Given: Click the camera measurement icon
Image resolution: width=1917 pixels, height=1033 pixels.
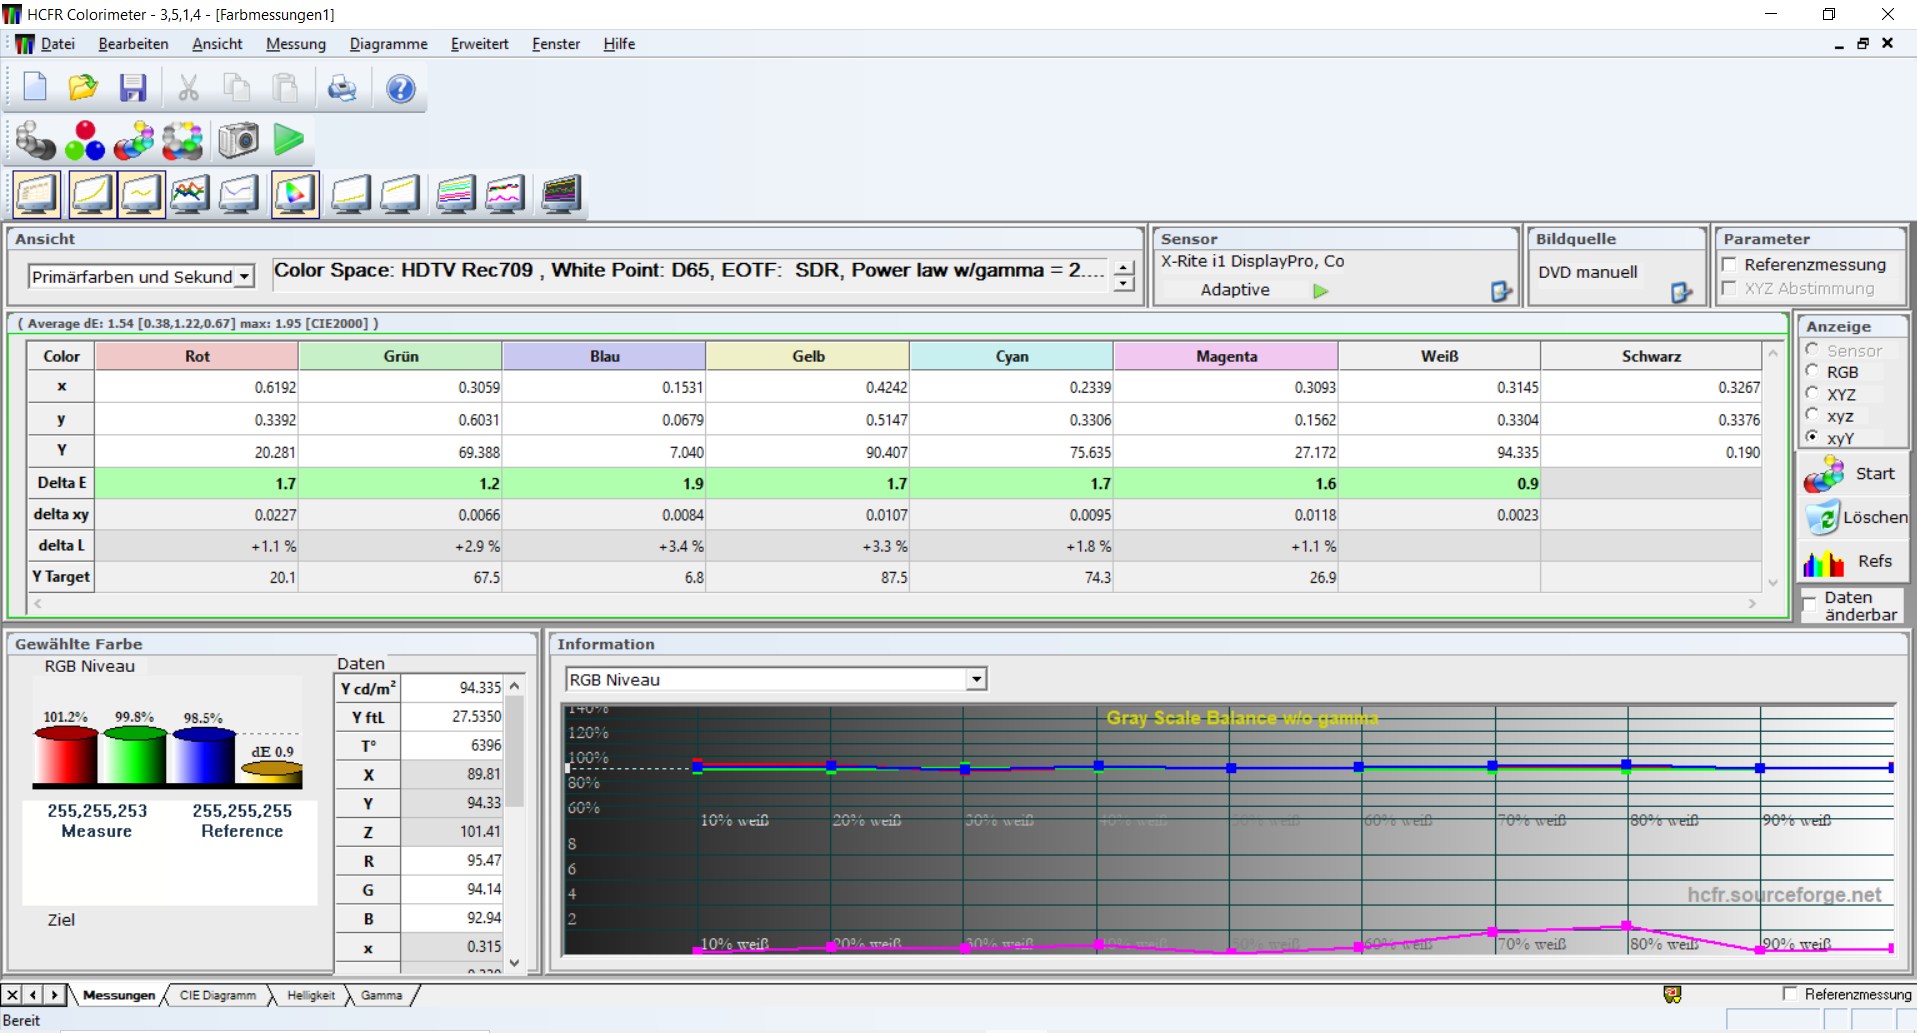Looking at the screenshot, I should pyautogui.click(x=238, y=140).
